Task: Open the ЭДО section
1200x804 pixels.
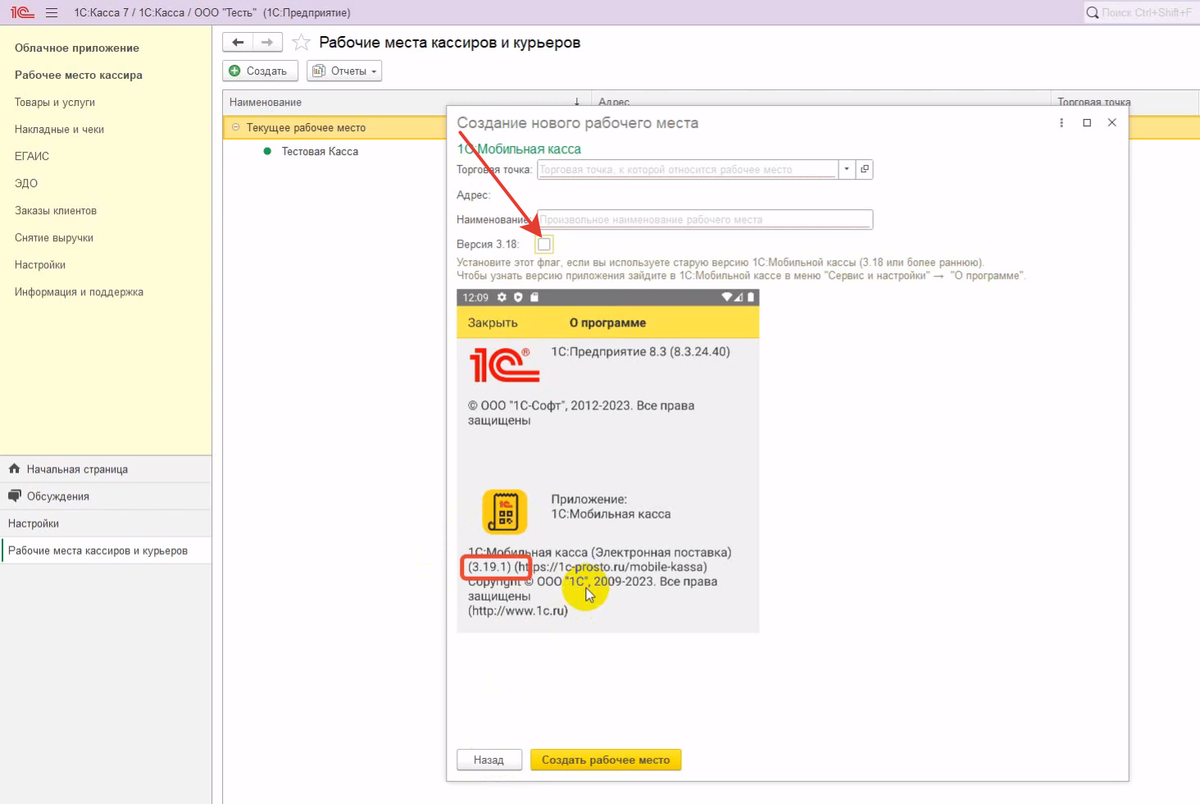Action: tap(26, 183)
